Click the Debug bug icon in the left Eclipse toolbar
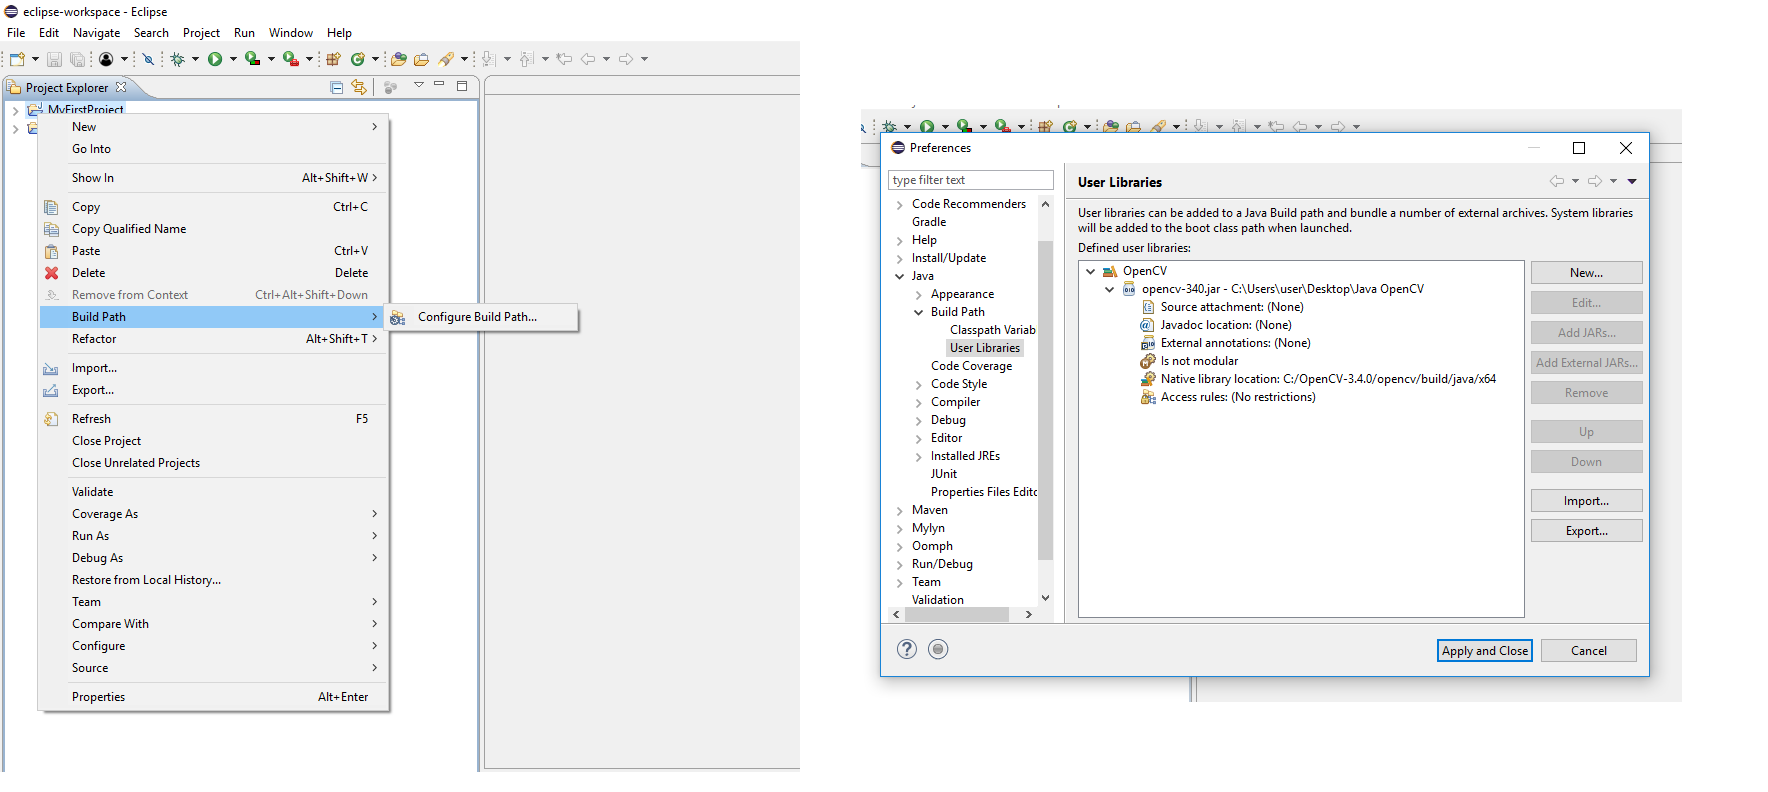This screenshot has height=792, width=1768. pos(177,59)
